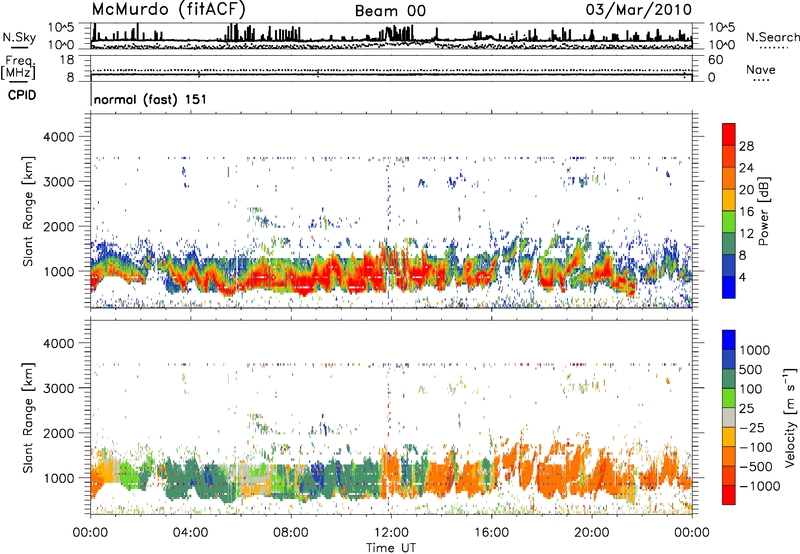Click the "4" value on the Power color bar
Screen dimensions: 800x554
click(x=743, y=278)
